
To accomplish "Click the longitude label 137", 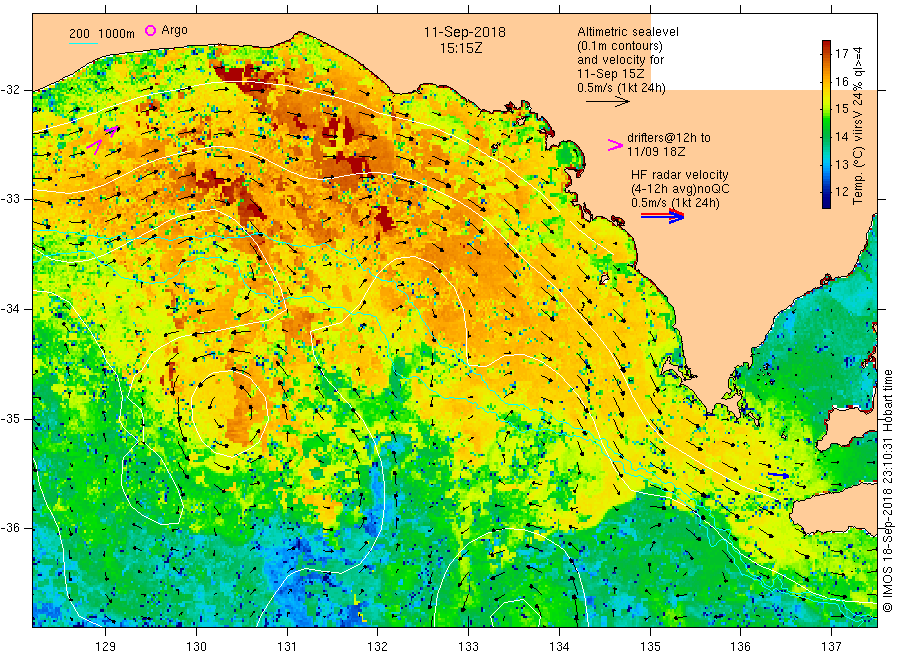I will coord(831,646).
